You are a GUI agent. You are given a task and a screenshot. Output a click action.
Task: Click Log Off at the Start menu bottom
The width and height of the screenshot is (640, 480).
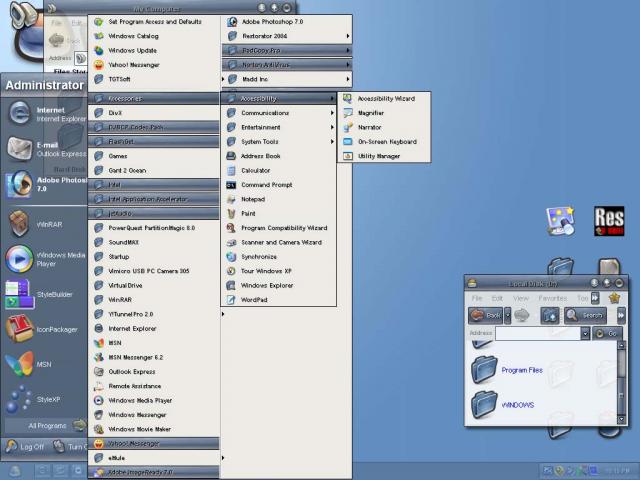(x=25, y=447)
